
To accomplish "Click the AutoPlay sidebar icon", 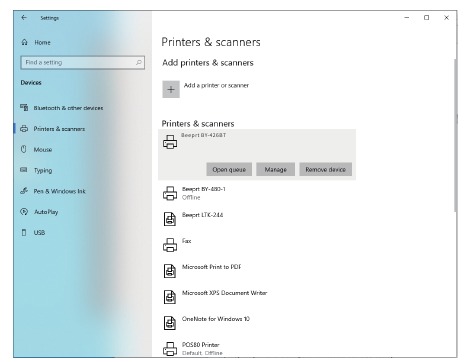I will (x=24, y=211).
